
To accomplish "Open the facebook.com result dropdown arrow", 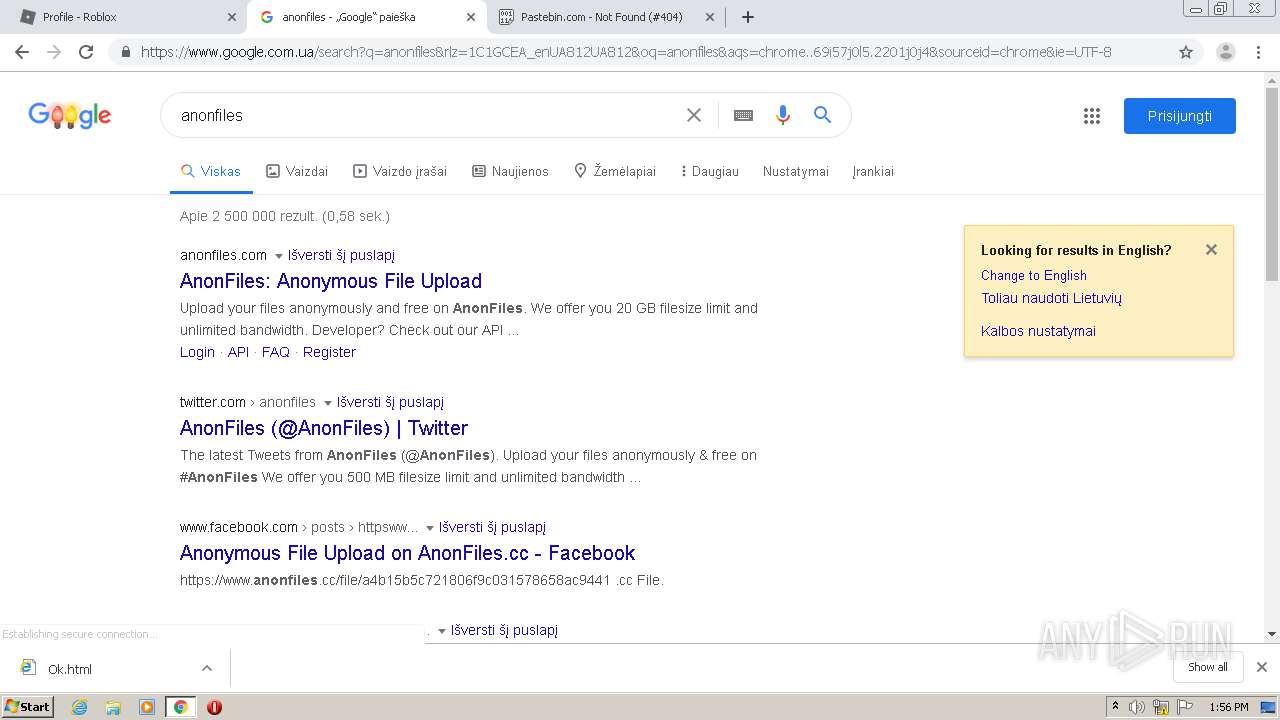I will (430, 528).
